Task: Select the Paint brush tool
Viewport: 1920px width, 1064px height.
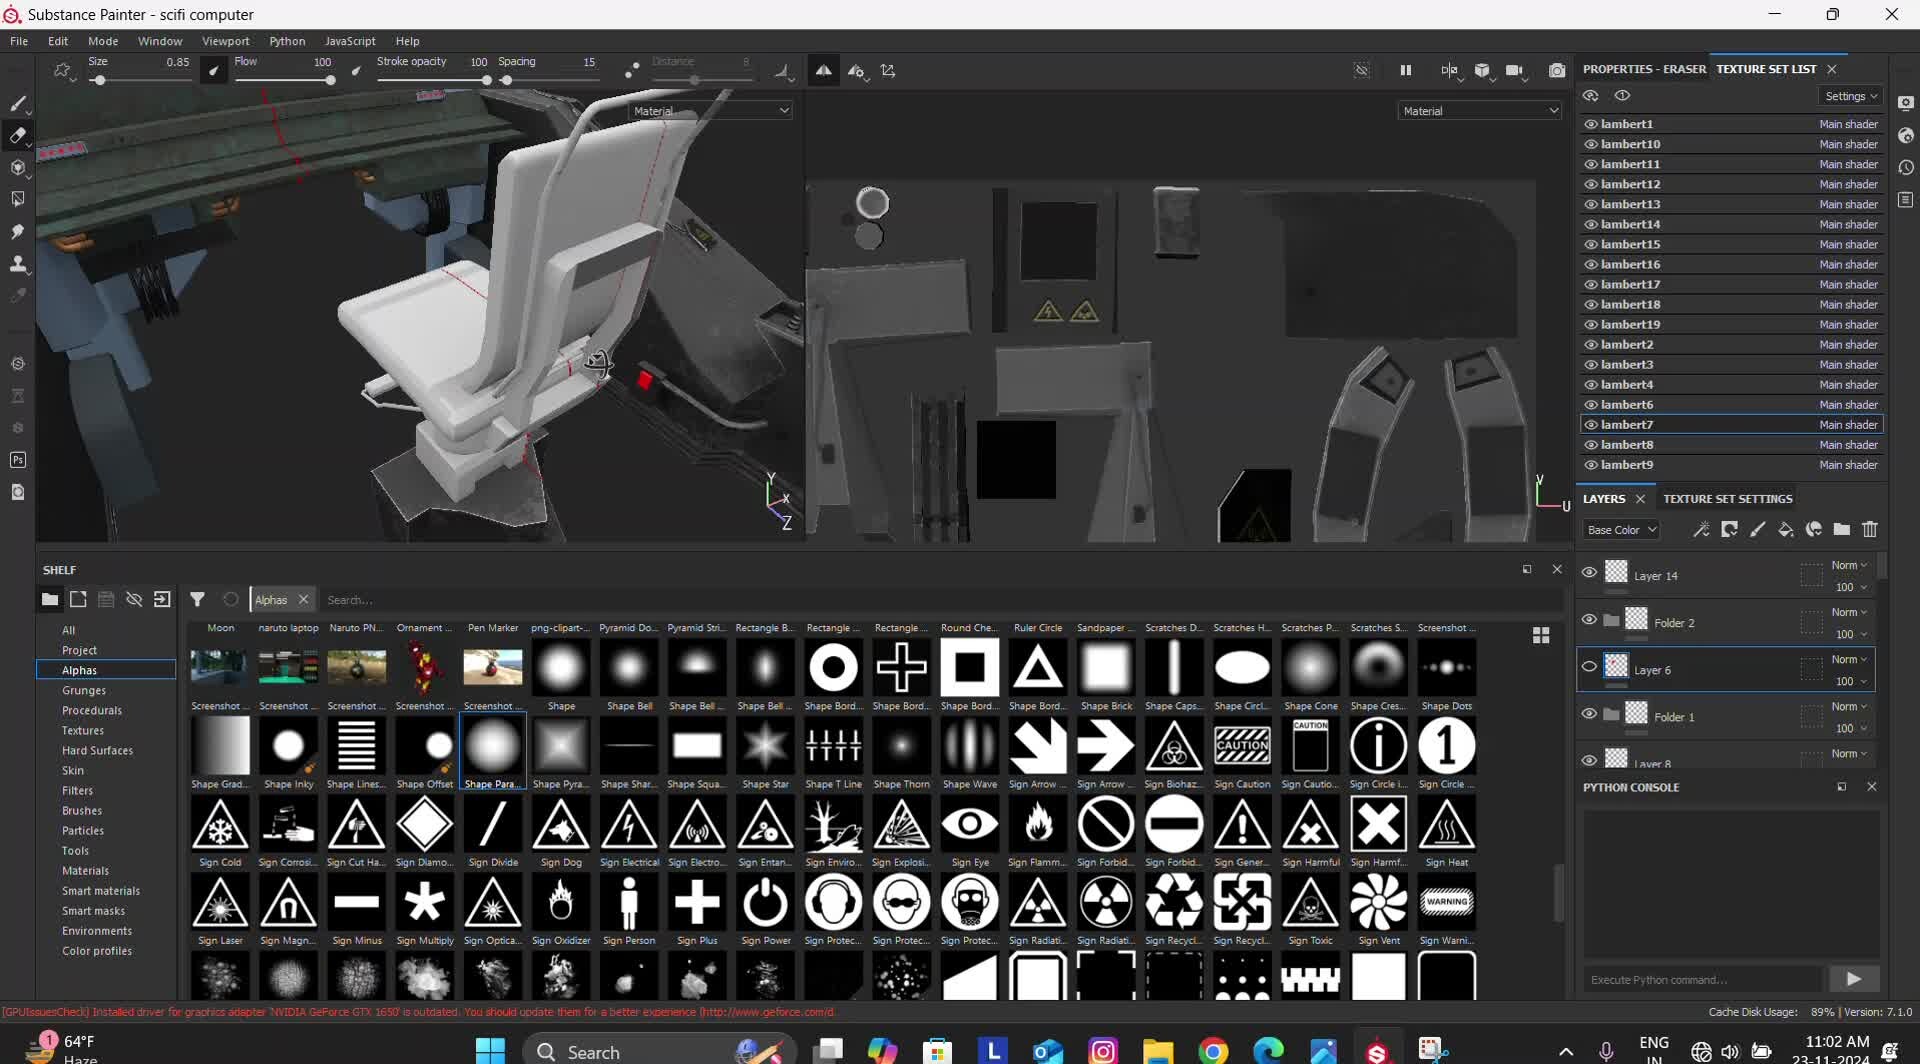Action: (17, 104)
